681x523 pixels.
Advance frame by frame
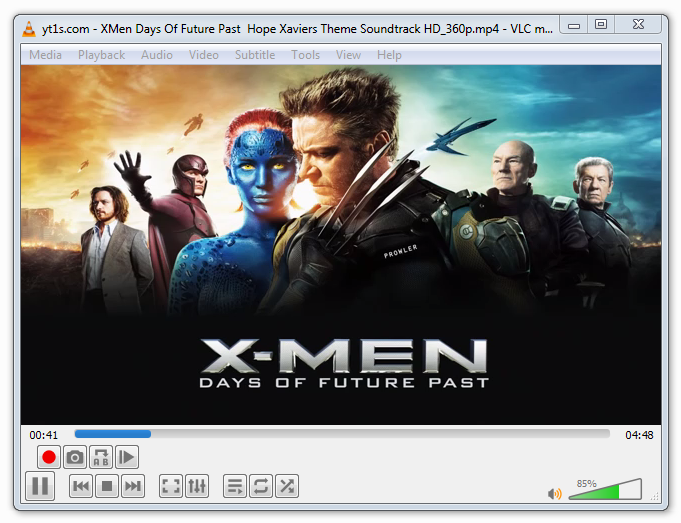[x=127, y=457]
